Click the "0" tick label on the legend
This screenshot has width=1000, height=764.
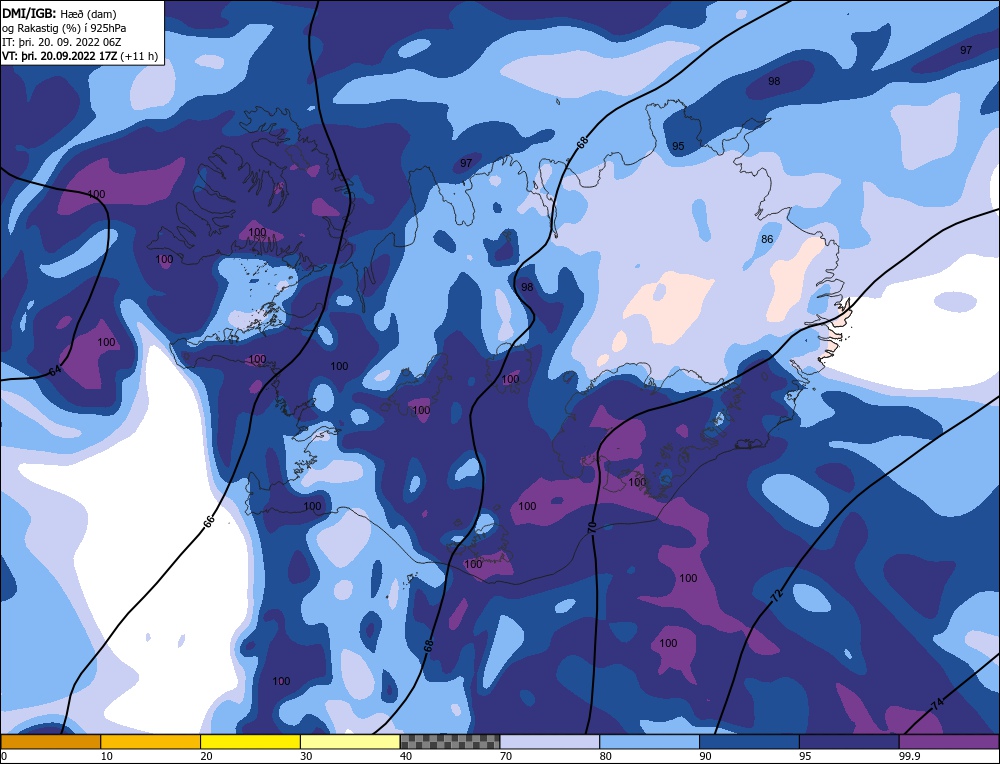4,756
